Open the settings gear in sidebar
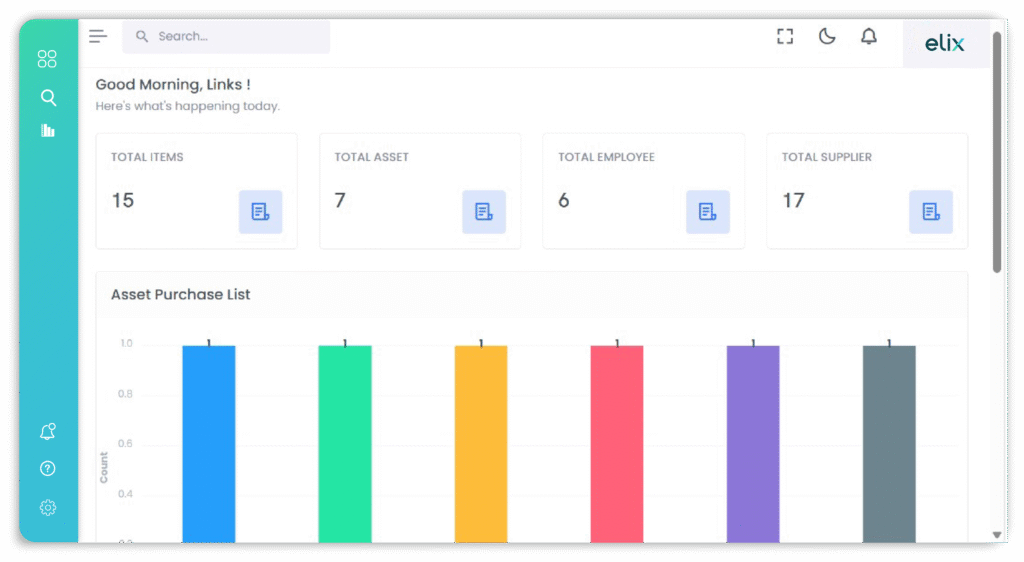 click(x=47, y=507)
